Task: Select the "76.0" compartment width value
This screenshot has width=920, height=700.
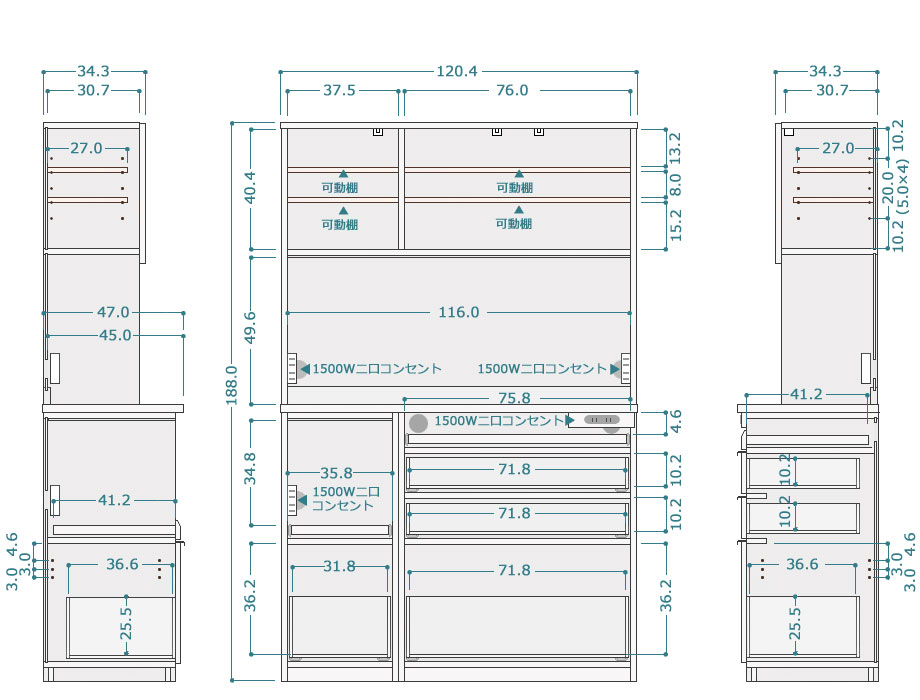Action: click(512, 90)
